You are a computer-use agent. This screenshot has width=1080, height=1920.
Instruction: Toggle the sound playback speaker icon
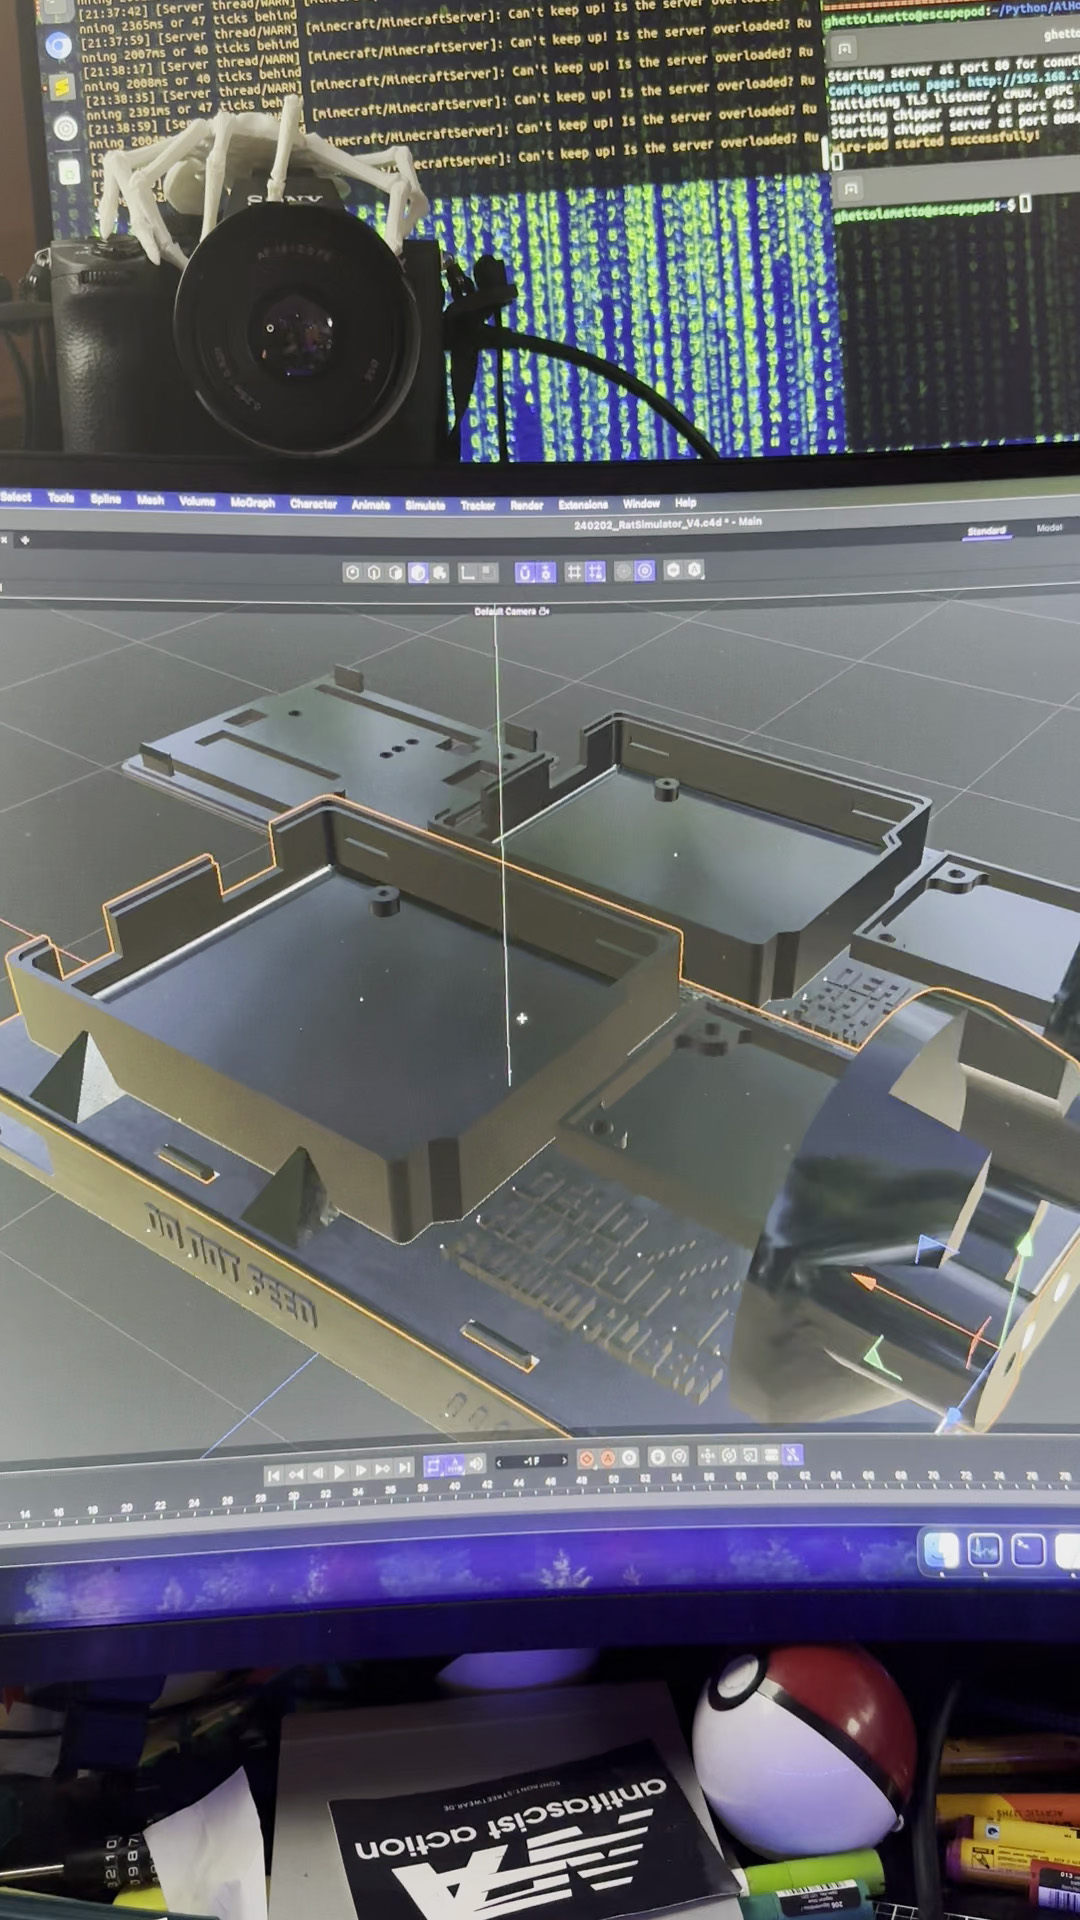(476, 1464)
